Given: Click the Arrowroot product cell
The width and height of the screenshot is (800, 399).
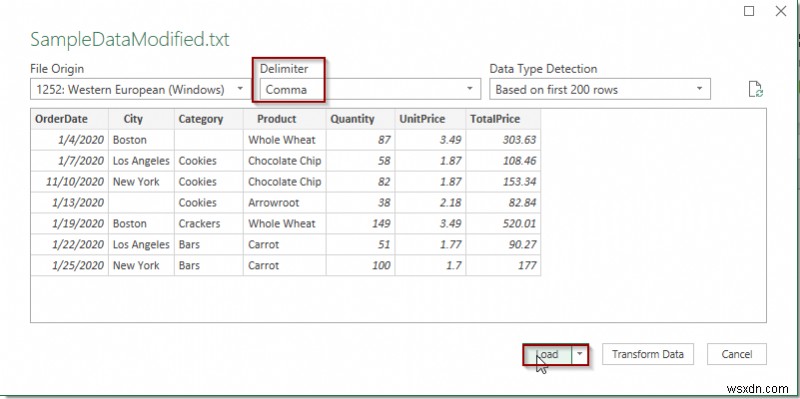Looking at the screenshot, I should point(285,203).
